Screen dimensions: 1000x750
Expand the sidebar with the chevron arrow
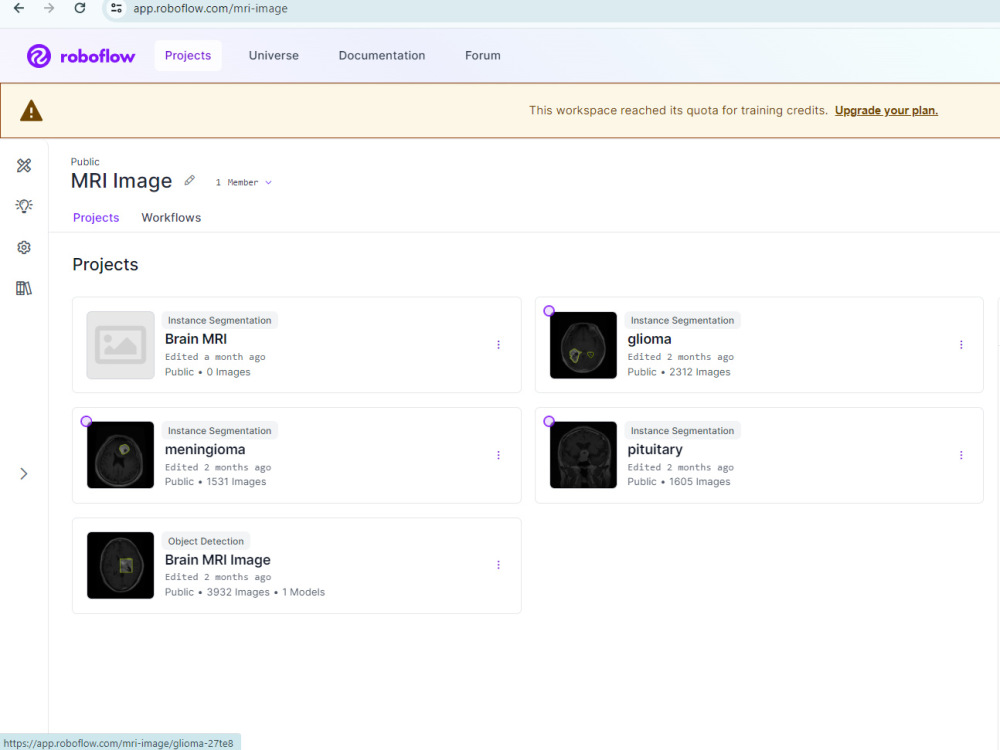coord(24,474)
